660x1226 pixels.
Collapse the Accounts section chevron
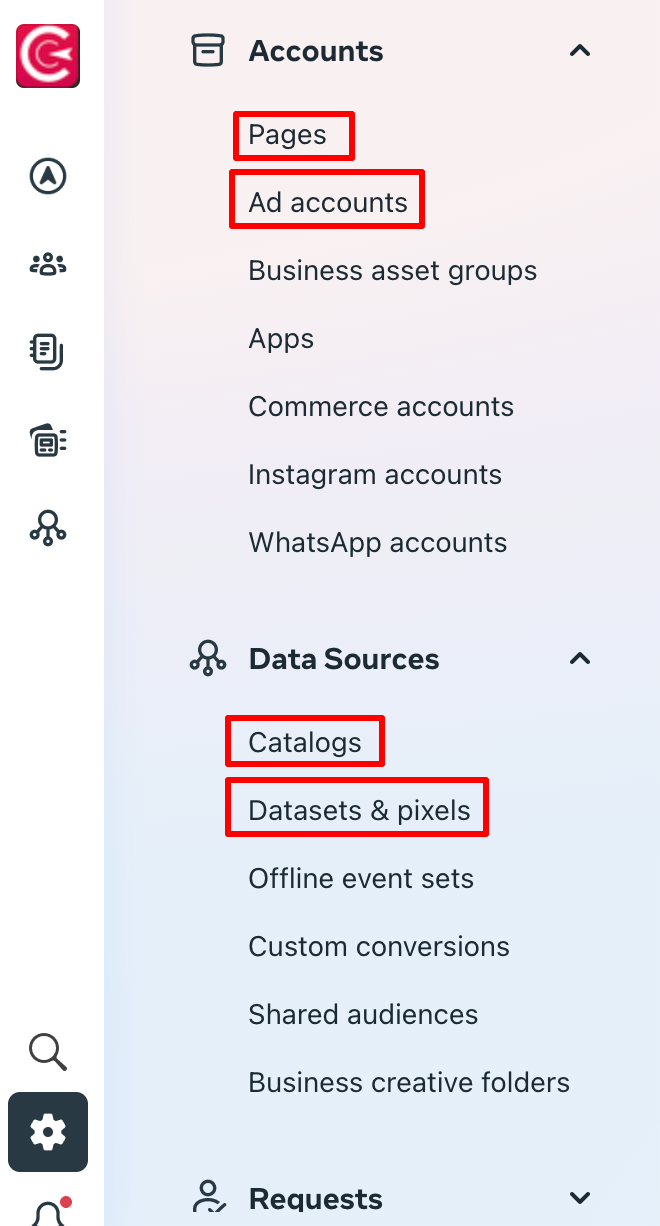click(x=580, y=51)
